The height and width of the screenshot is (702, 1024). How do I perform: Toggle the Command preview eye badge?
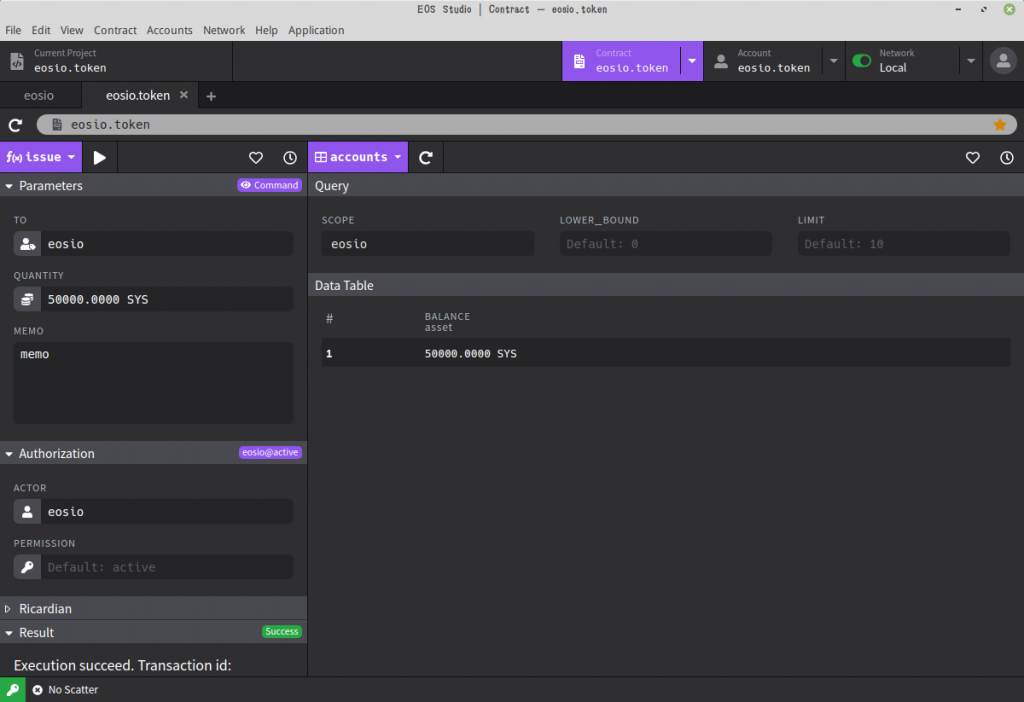pyautogui.click(x=269, y=185)
